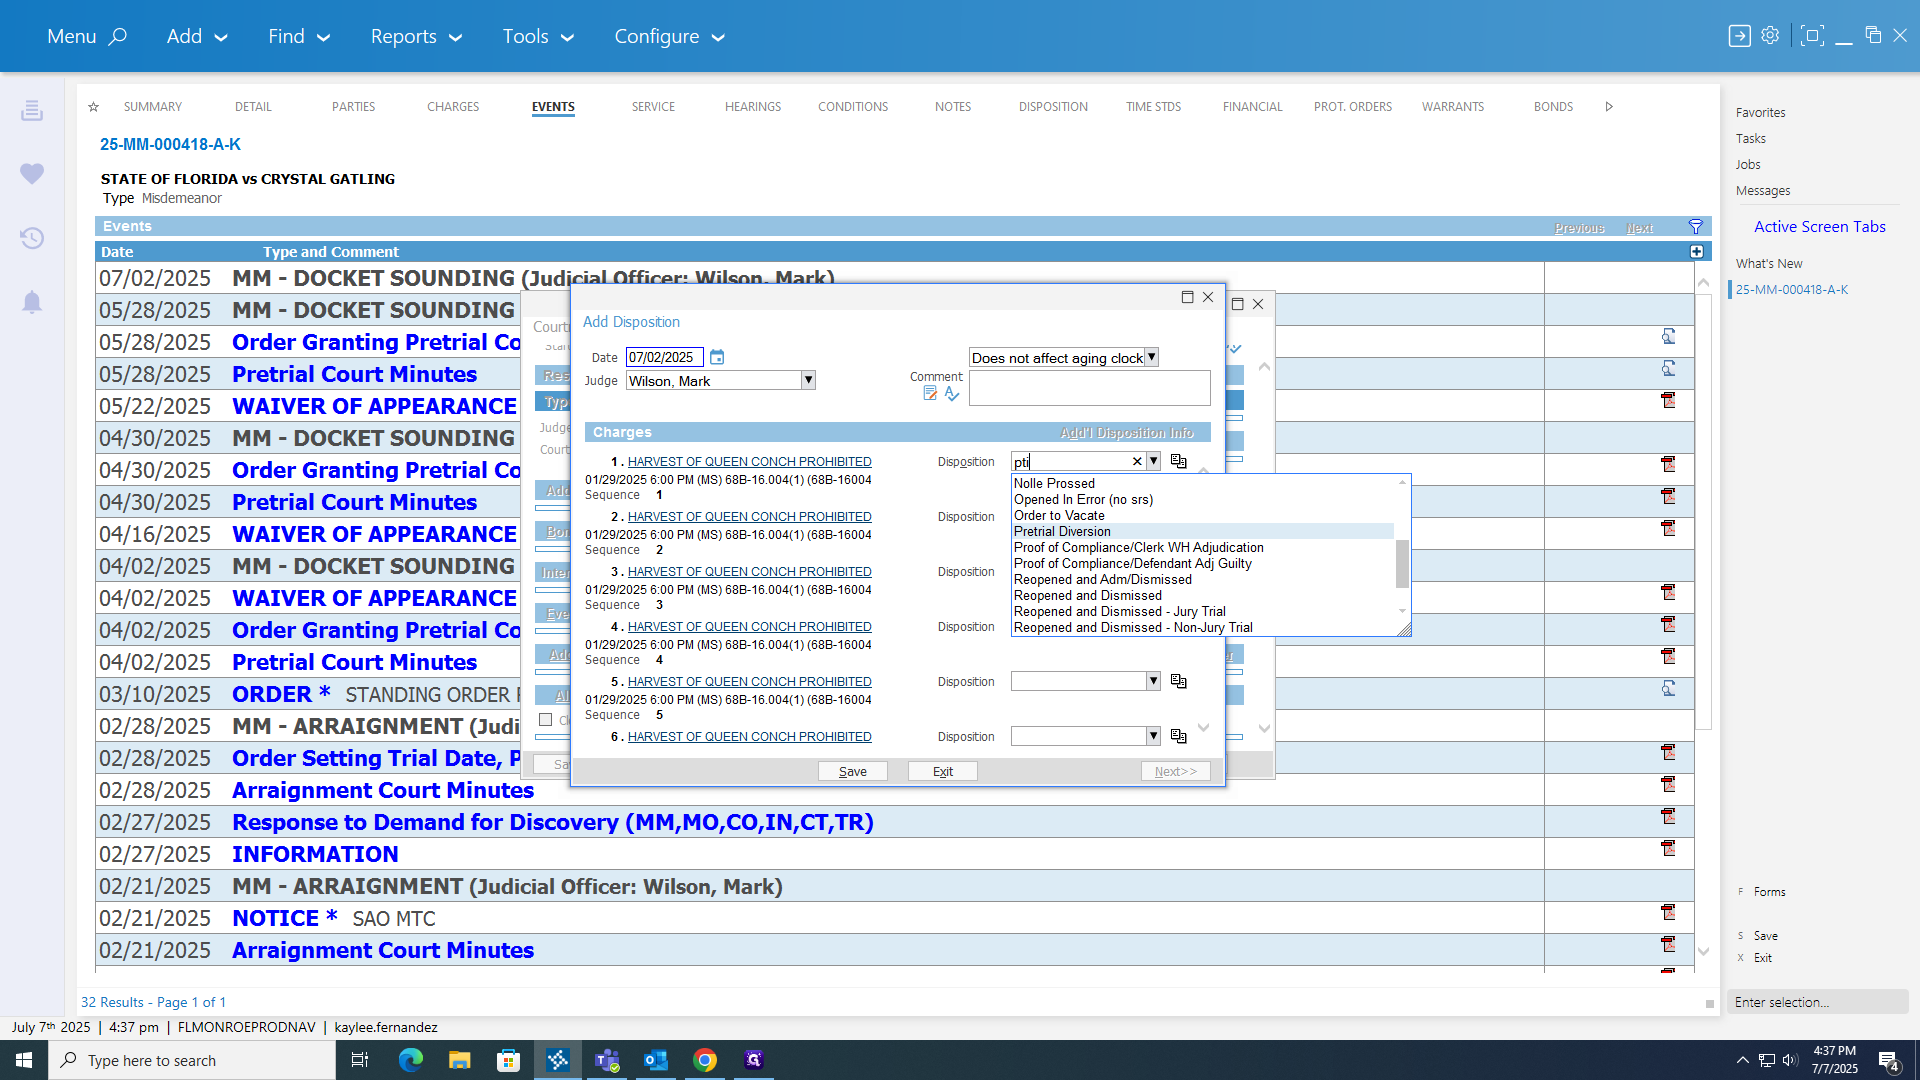Expand the Add menu in the top bar
The height and width of the screenshot is (1080, 1920).
point(197,36)
